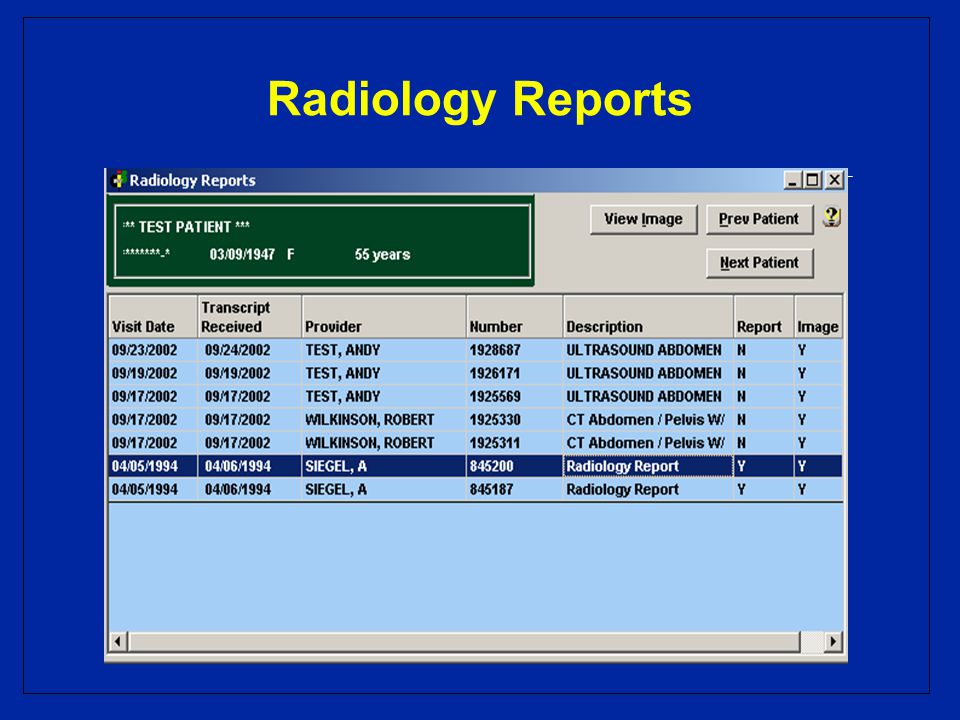Click the help question mark icon
This screenshot has height=720, width=960.
point(831,217)
